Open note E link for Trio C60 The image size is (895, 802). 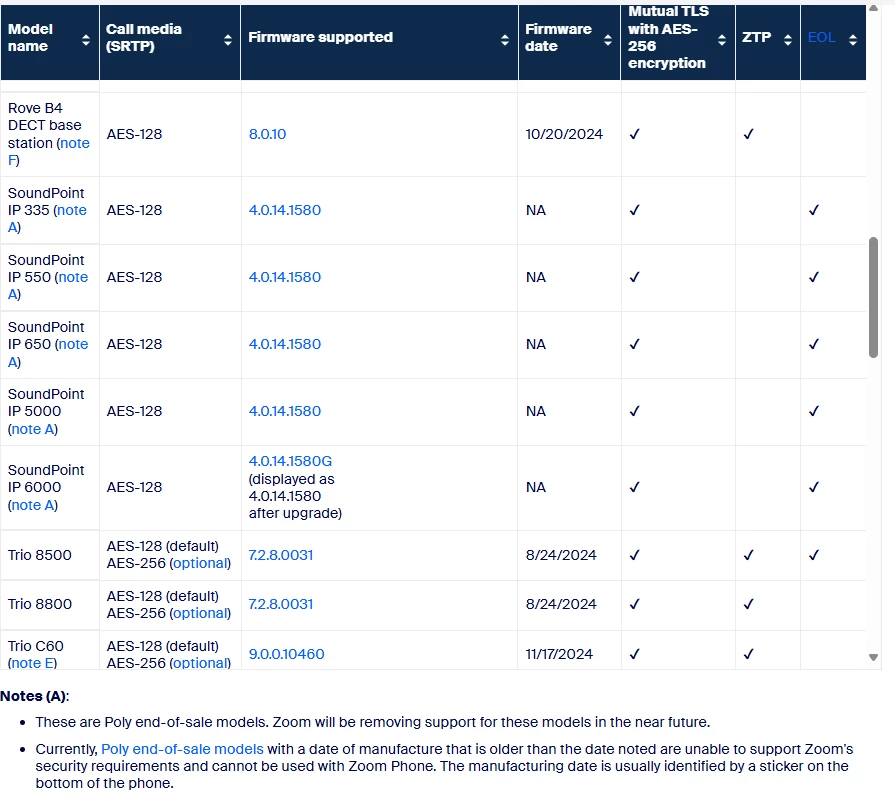coord(33,663)
